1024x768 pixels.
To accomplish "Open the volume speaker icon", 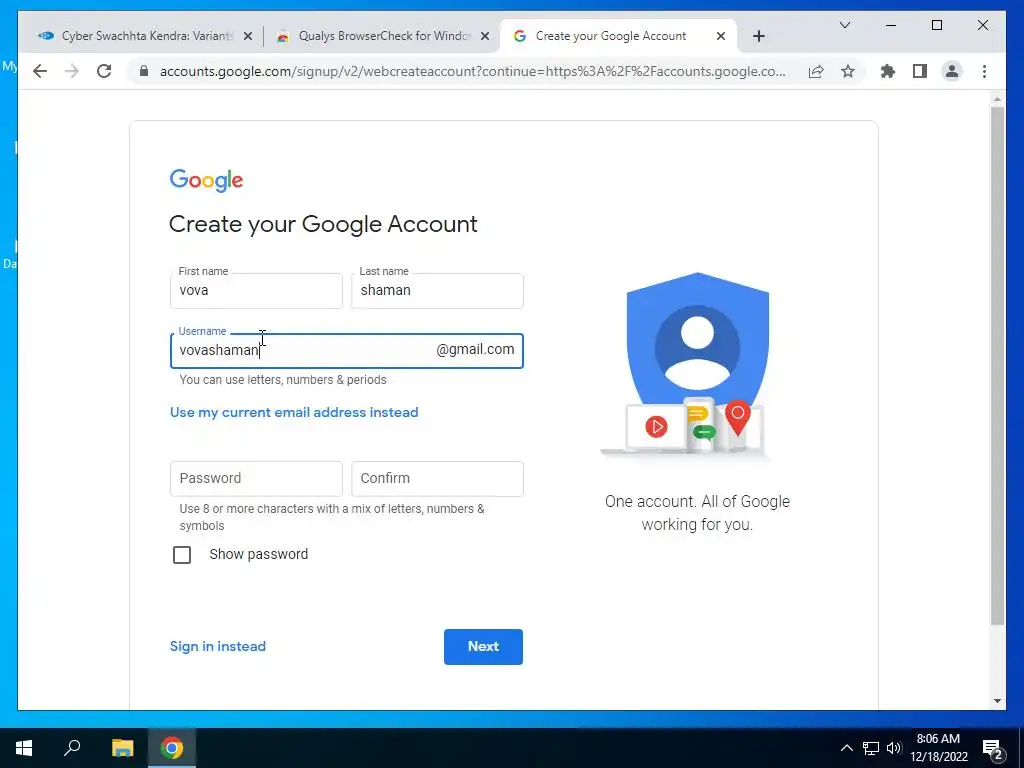I will point(894,748).
